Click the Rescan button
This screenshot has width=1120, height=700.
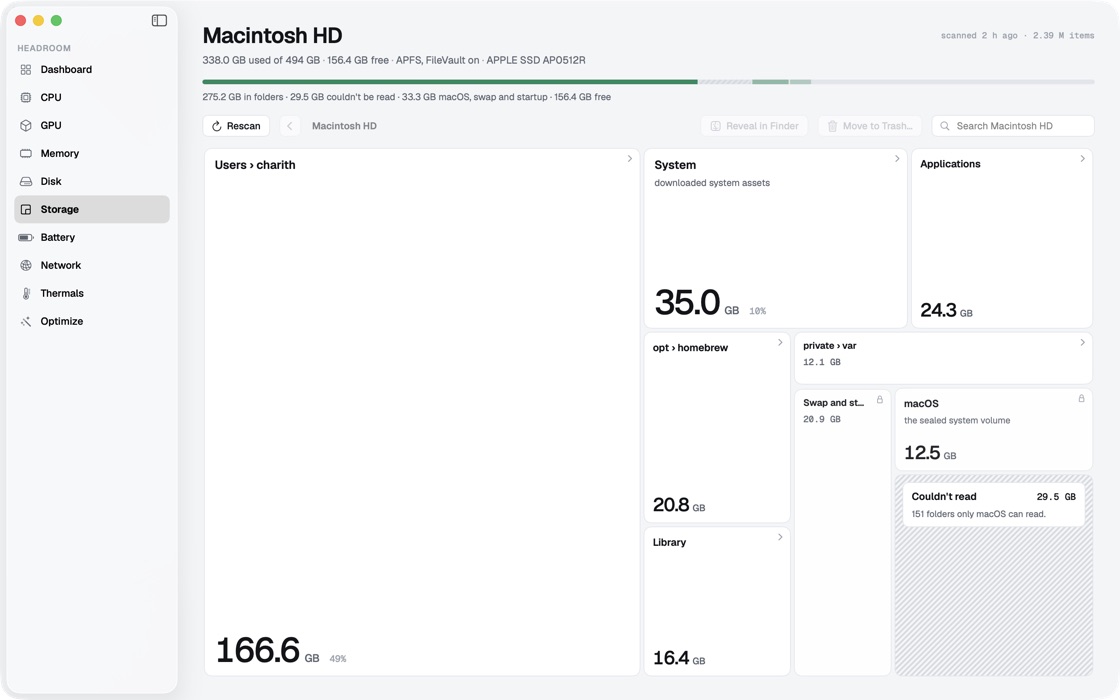click(x=236, y=126)
